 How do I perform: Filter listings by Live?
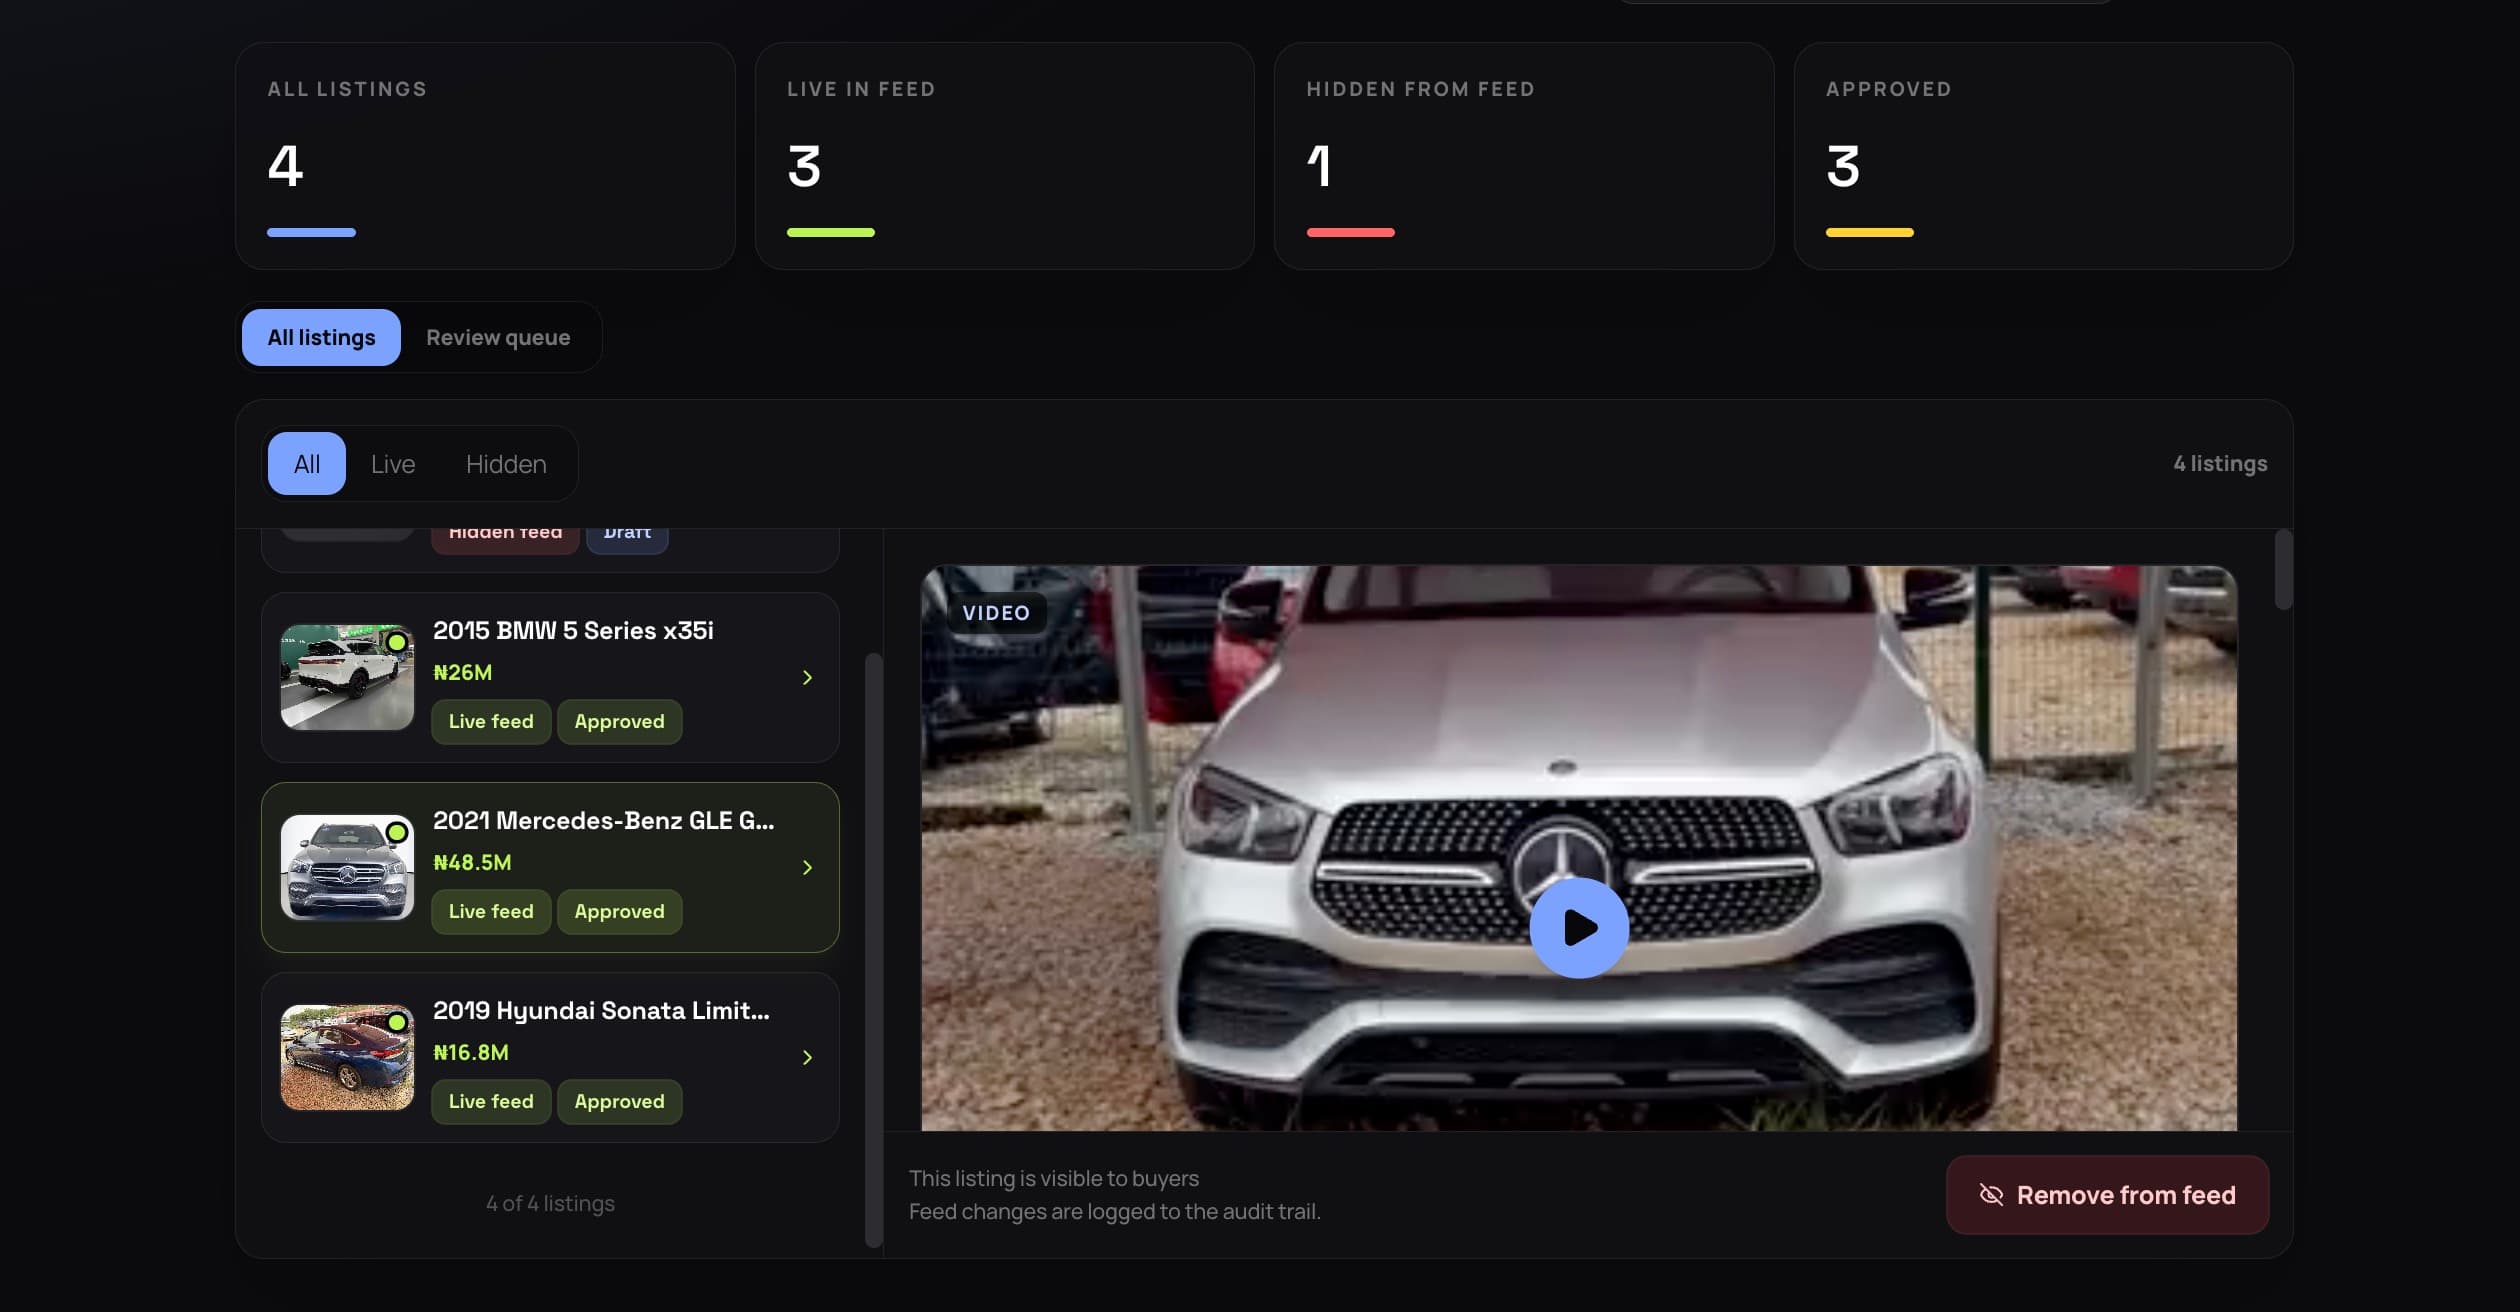[x=393, y=464]
